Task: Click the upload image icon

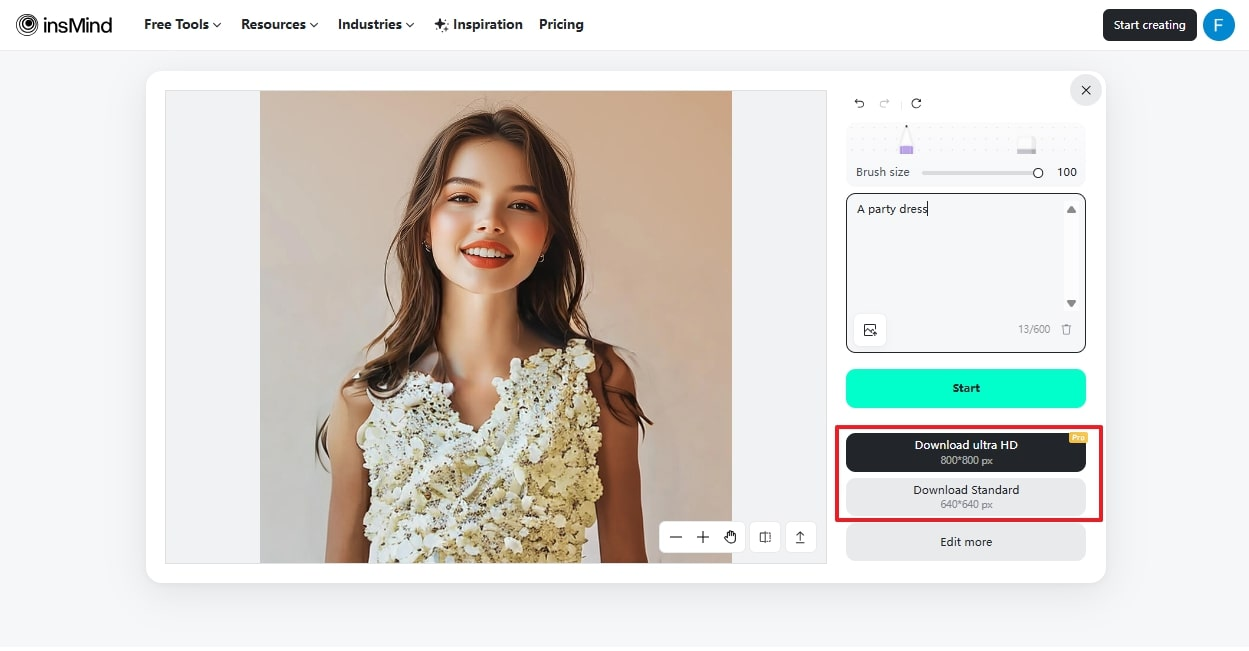Action: (800, 537)
